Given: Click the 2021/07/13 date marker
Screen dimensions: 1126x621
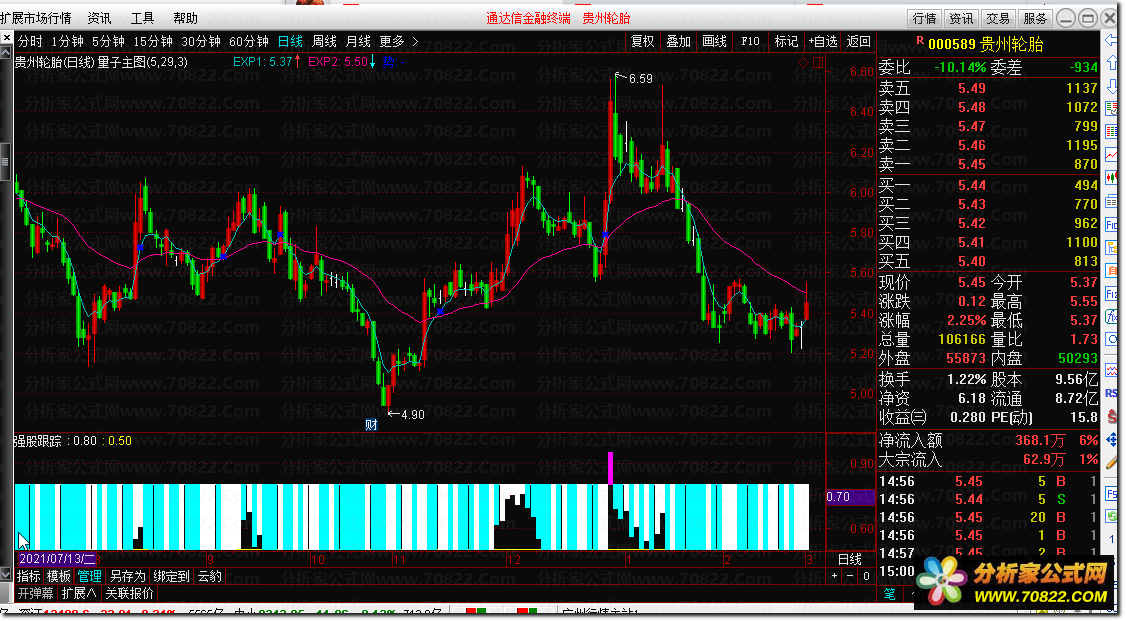Looking at the screenshot, I should (x=57, y=559).
